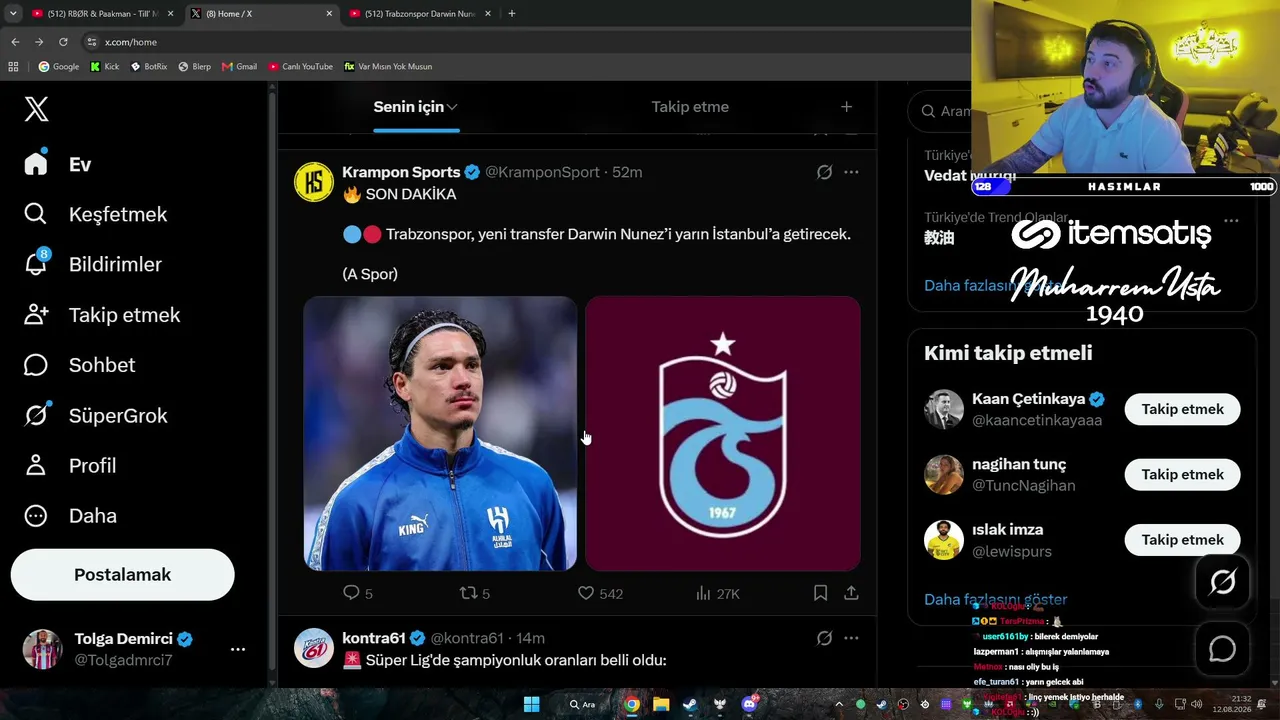1280x720 pixels.
Task: Open Var Mısın Yok Musun bookmark
Action: (388, 67)
